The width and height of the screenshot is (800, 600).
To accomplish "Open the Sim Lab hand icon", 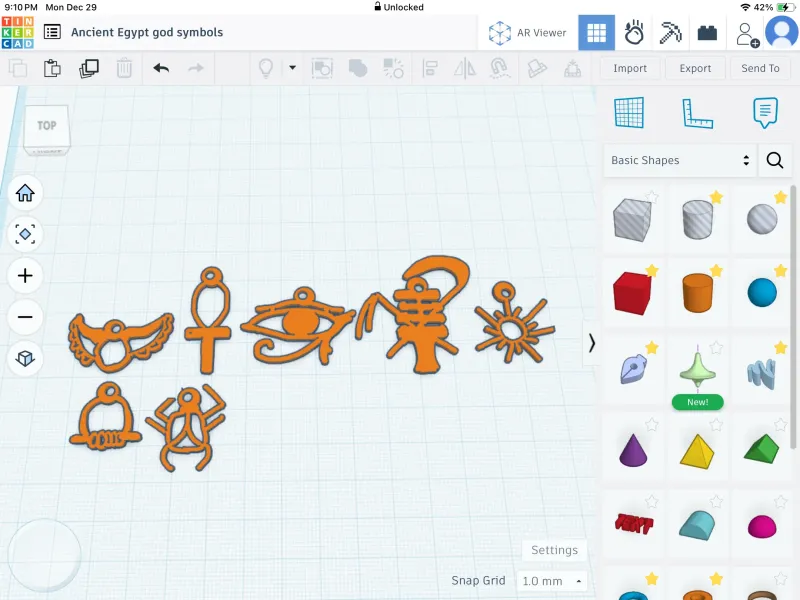I will coord(634,33).
